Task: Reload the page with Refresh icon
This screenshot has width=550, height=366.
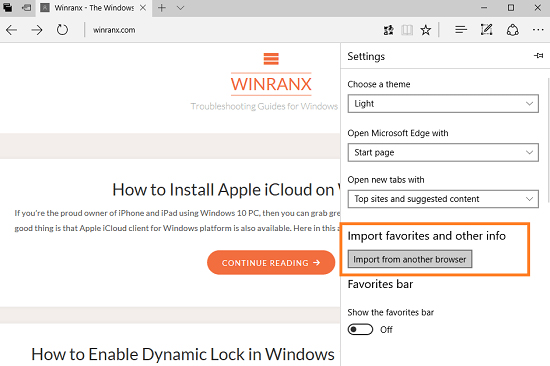Action: pos(62,30)
